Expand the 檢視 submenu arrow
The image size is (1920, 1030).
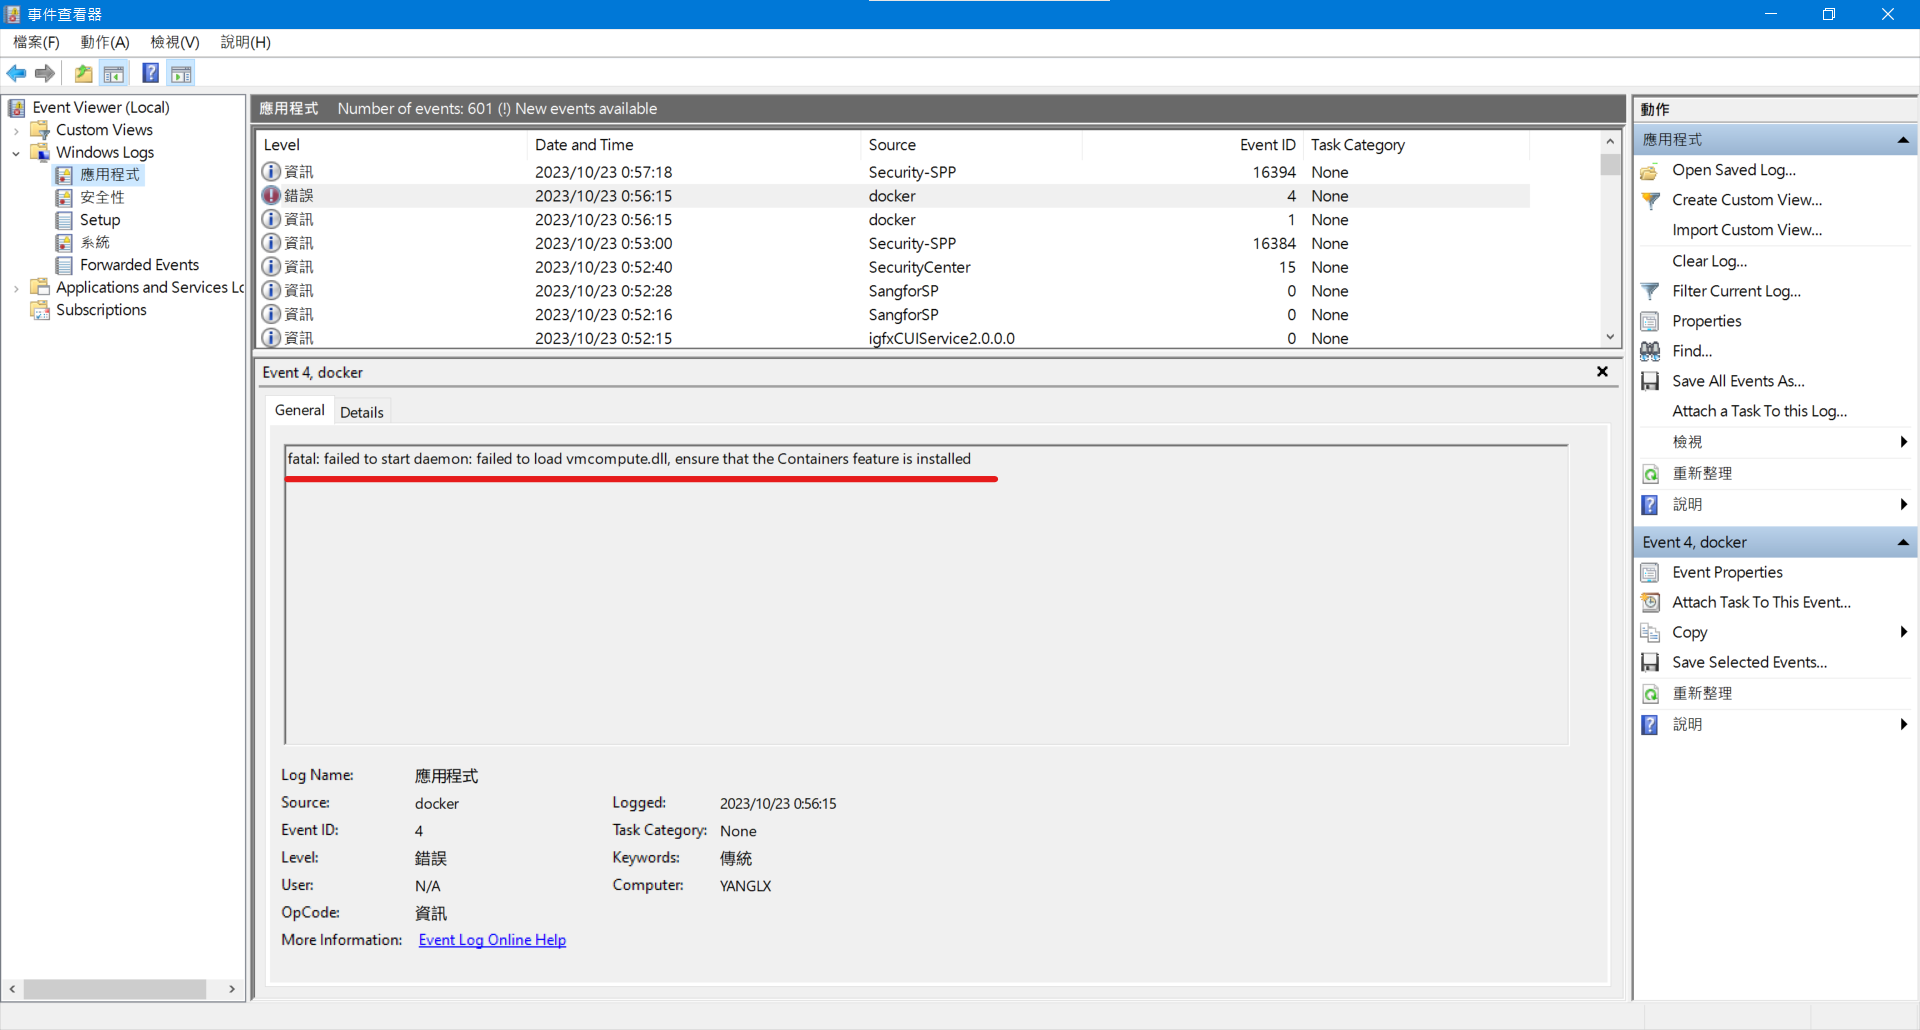pos(1903,441)
